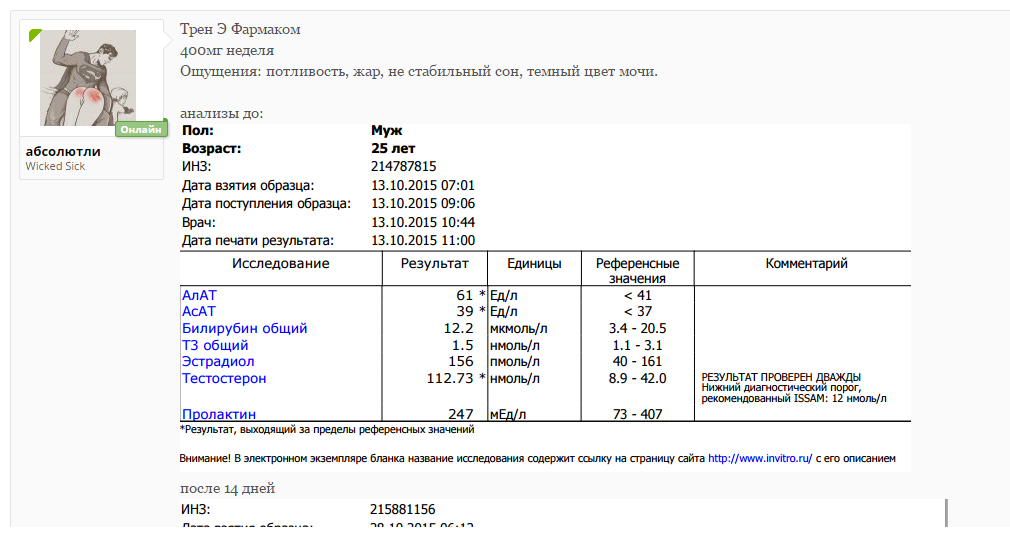Open the АсАТ test link
The height and width of the screenshot is (555, 1010).
[199, 311]
